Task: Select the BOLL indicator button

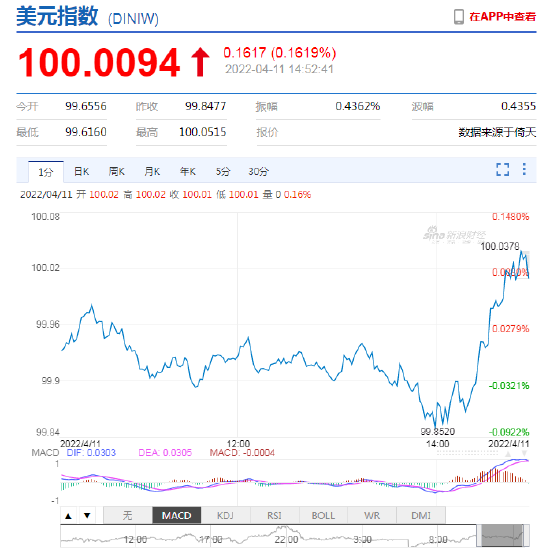Action: (323, 515)
